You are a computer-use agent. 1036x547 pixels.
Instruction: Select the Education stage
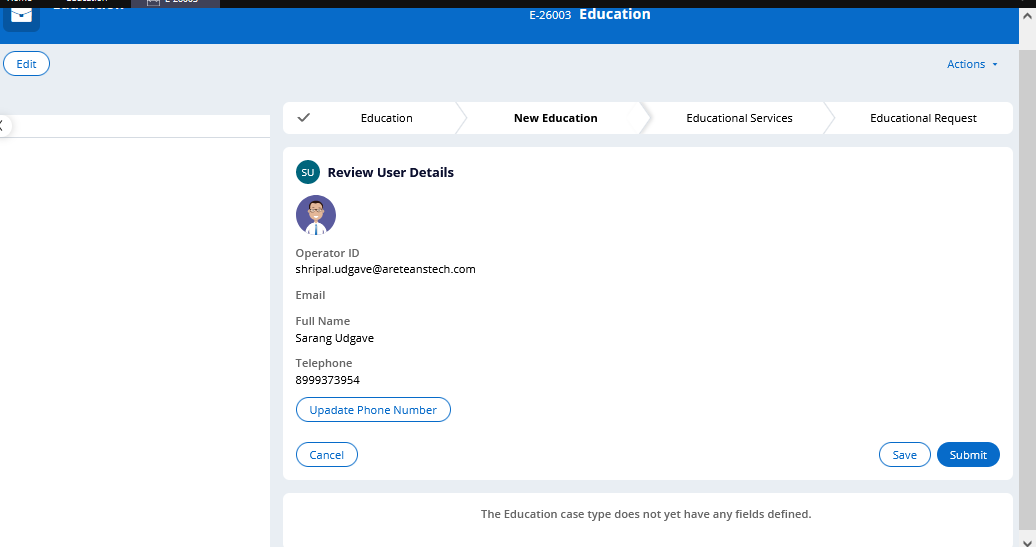point(387,118)
